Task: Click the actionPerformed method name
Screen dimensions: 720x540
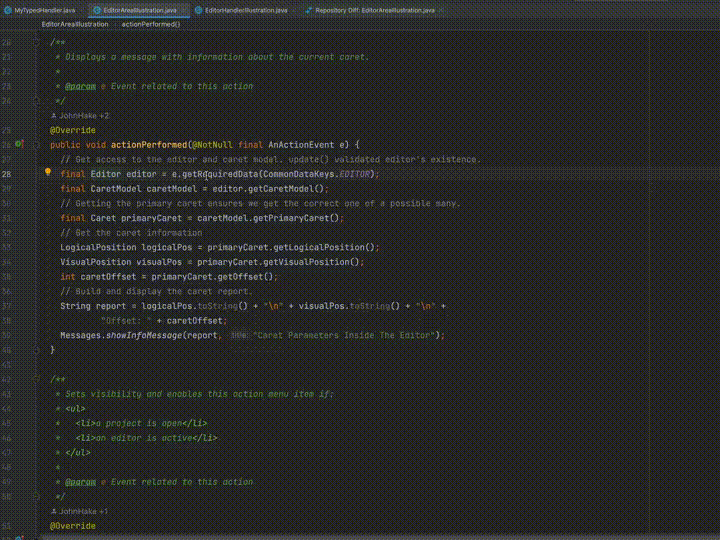Action: point(149,145)
